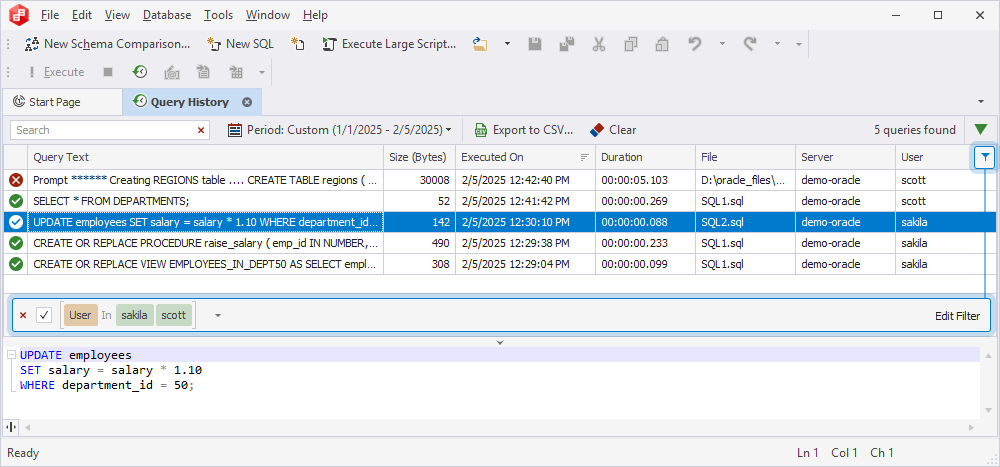
Task: Launch Execute Large Script wizard
Action: pos(390,44)
